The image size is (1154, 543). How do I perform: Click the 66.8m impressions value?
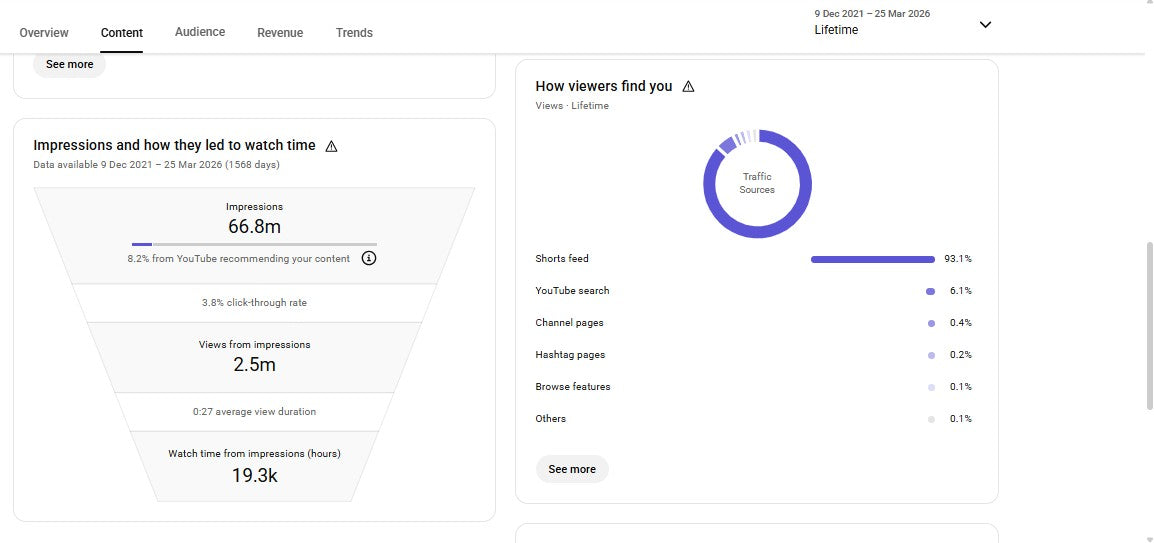click(x=255, y=226)
